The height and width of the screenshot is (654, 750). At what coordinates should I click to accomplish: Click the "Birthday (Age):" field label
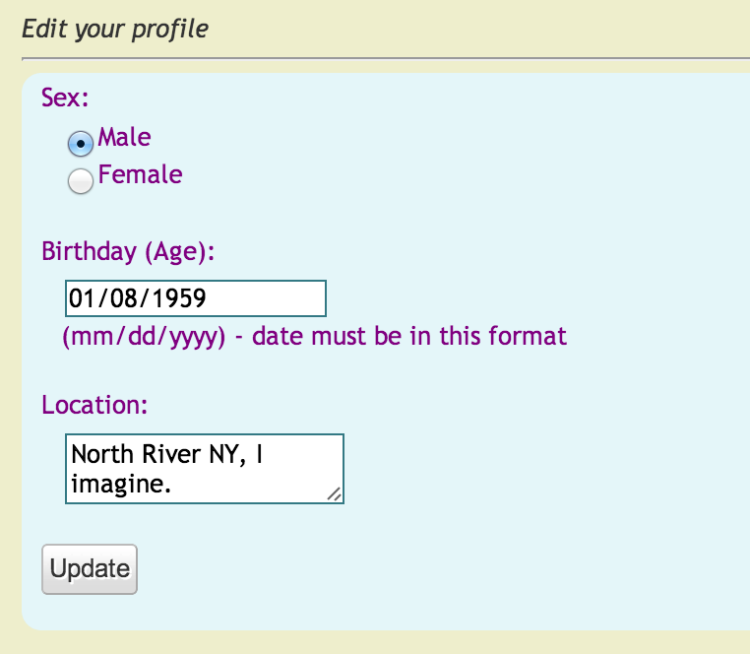coord(129,251)
